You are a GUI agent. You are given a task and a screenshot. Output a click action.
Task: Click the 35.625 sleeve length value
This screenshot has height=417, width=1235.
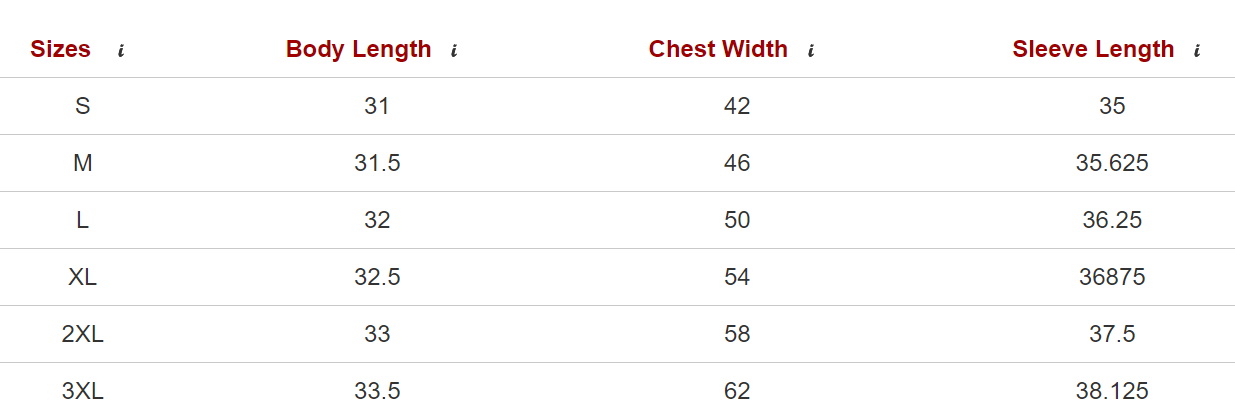[1112, 163]
